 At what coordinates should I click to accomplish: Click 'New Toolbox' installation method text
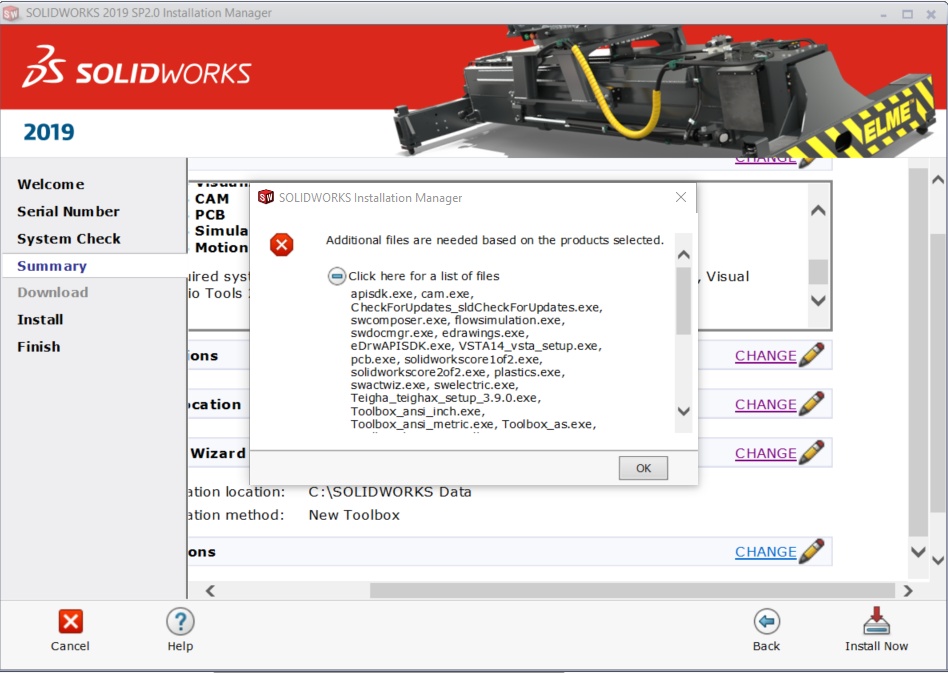pos(354,515)
